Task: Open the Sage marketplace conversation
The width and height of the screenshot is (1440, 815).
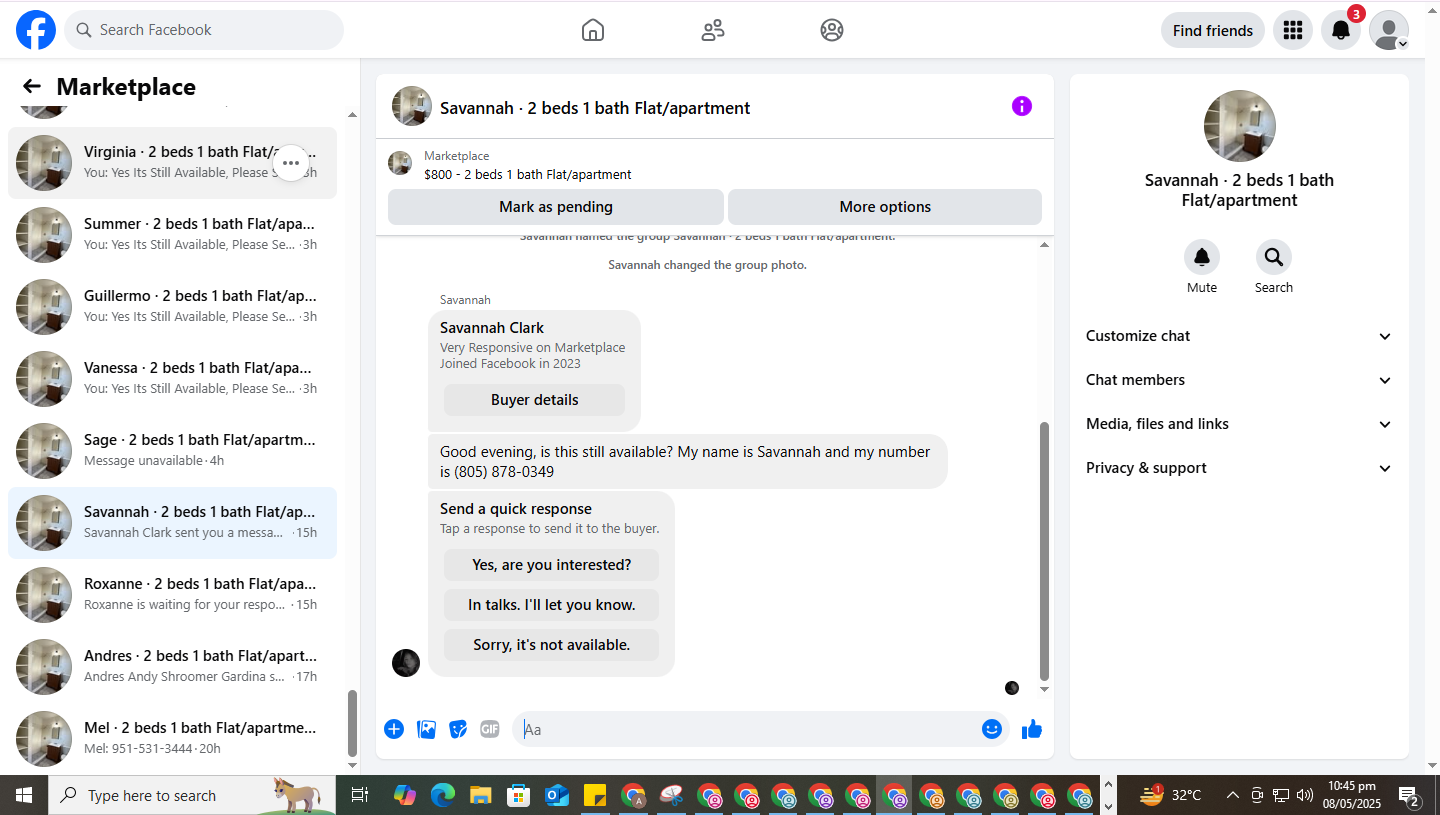Action: tap(172, 451)
